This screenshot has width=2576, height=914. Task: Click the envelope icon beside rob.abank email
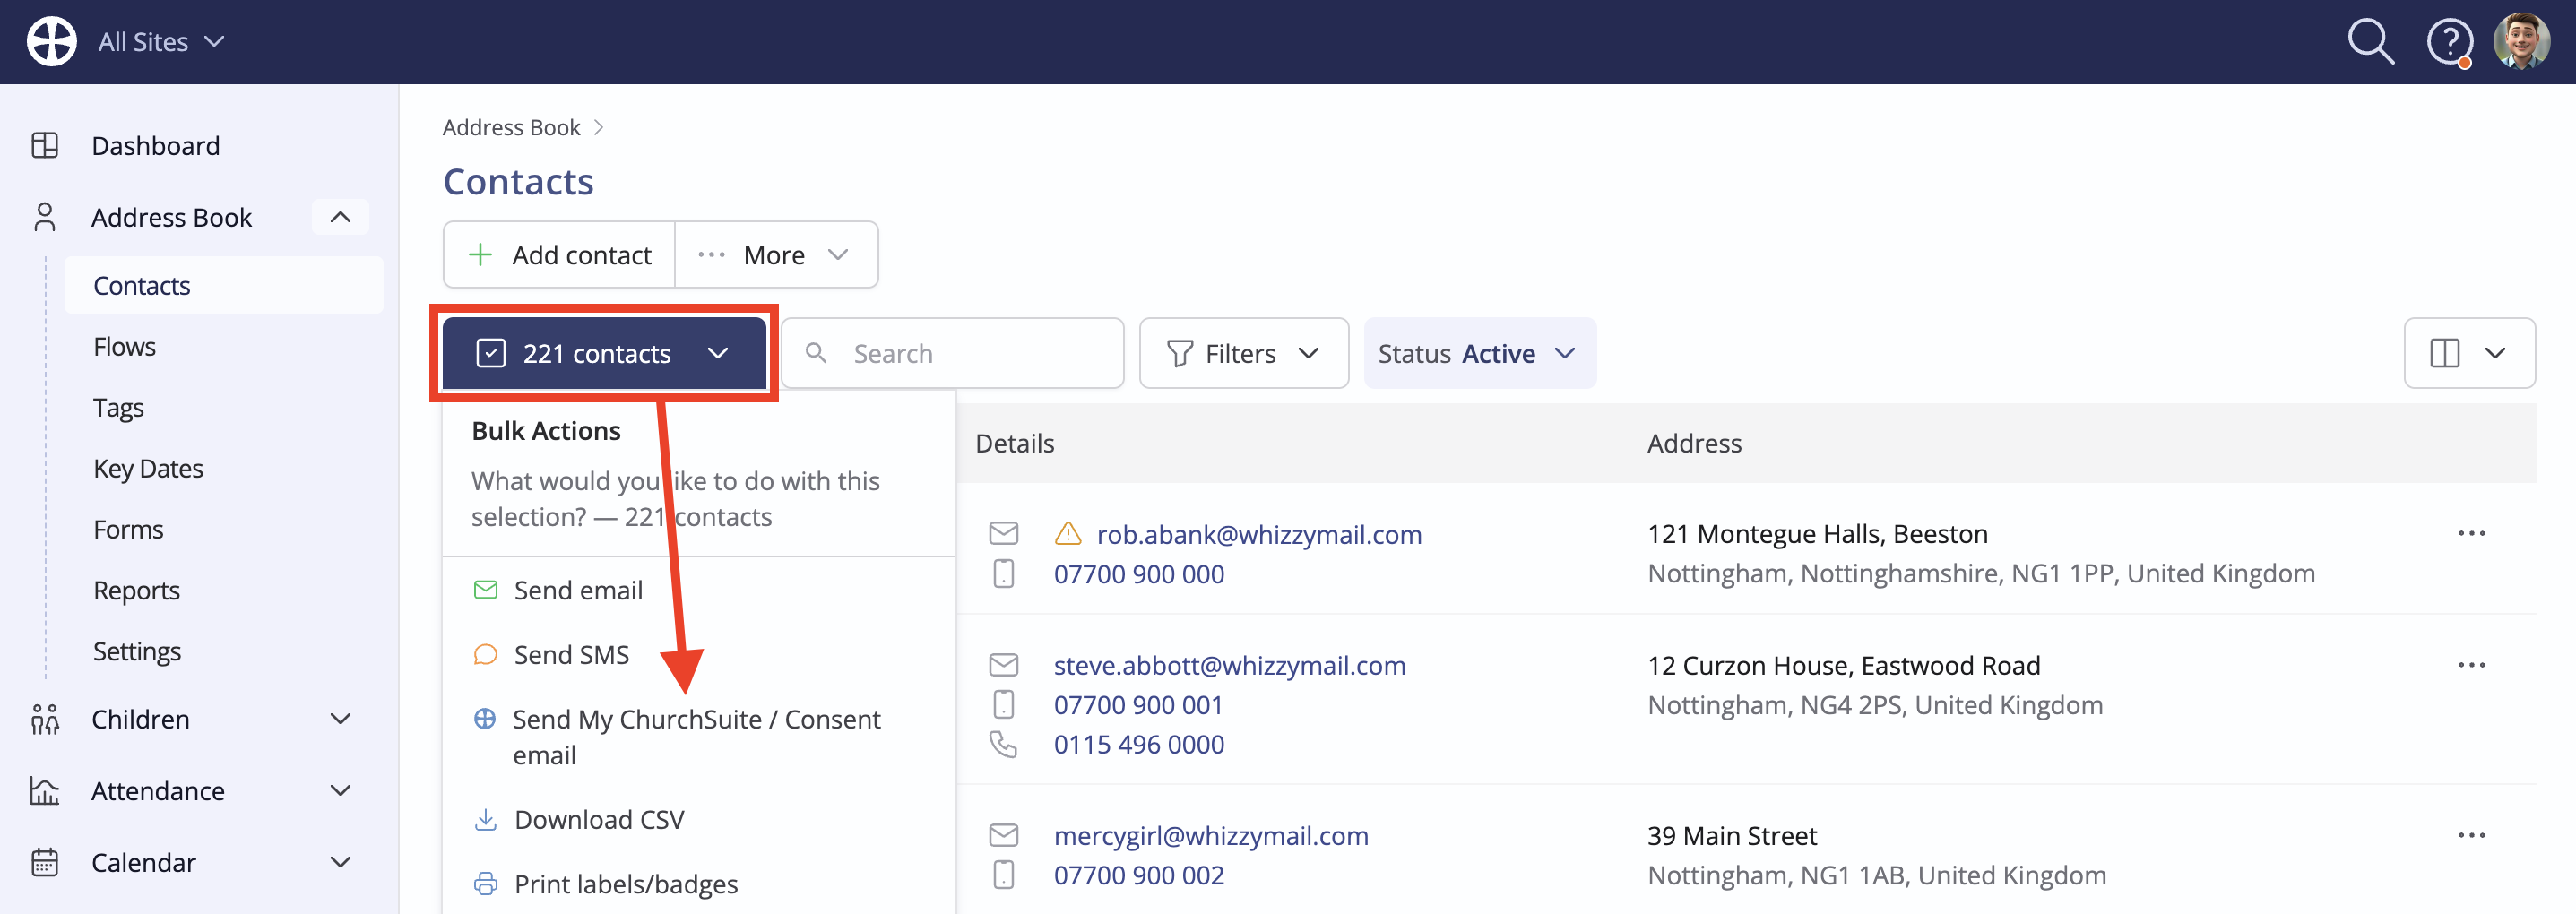(1003, 534)
